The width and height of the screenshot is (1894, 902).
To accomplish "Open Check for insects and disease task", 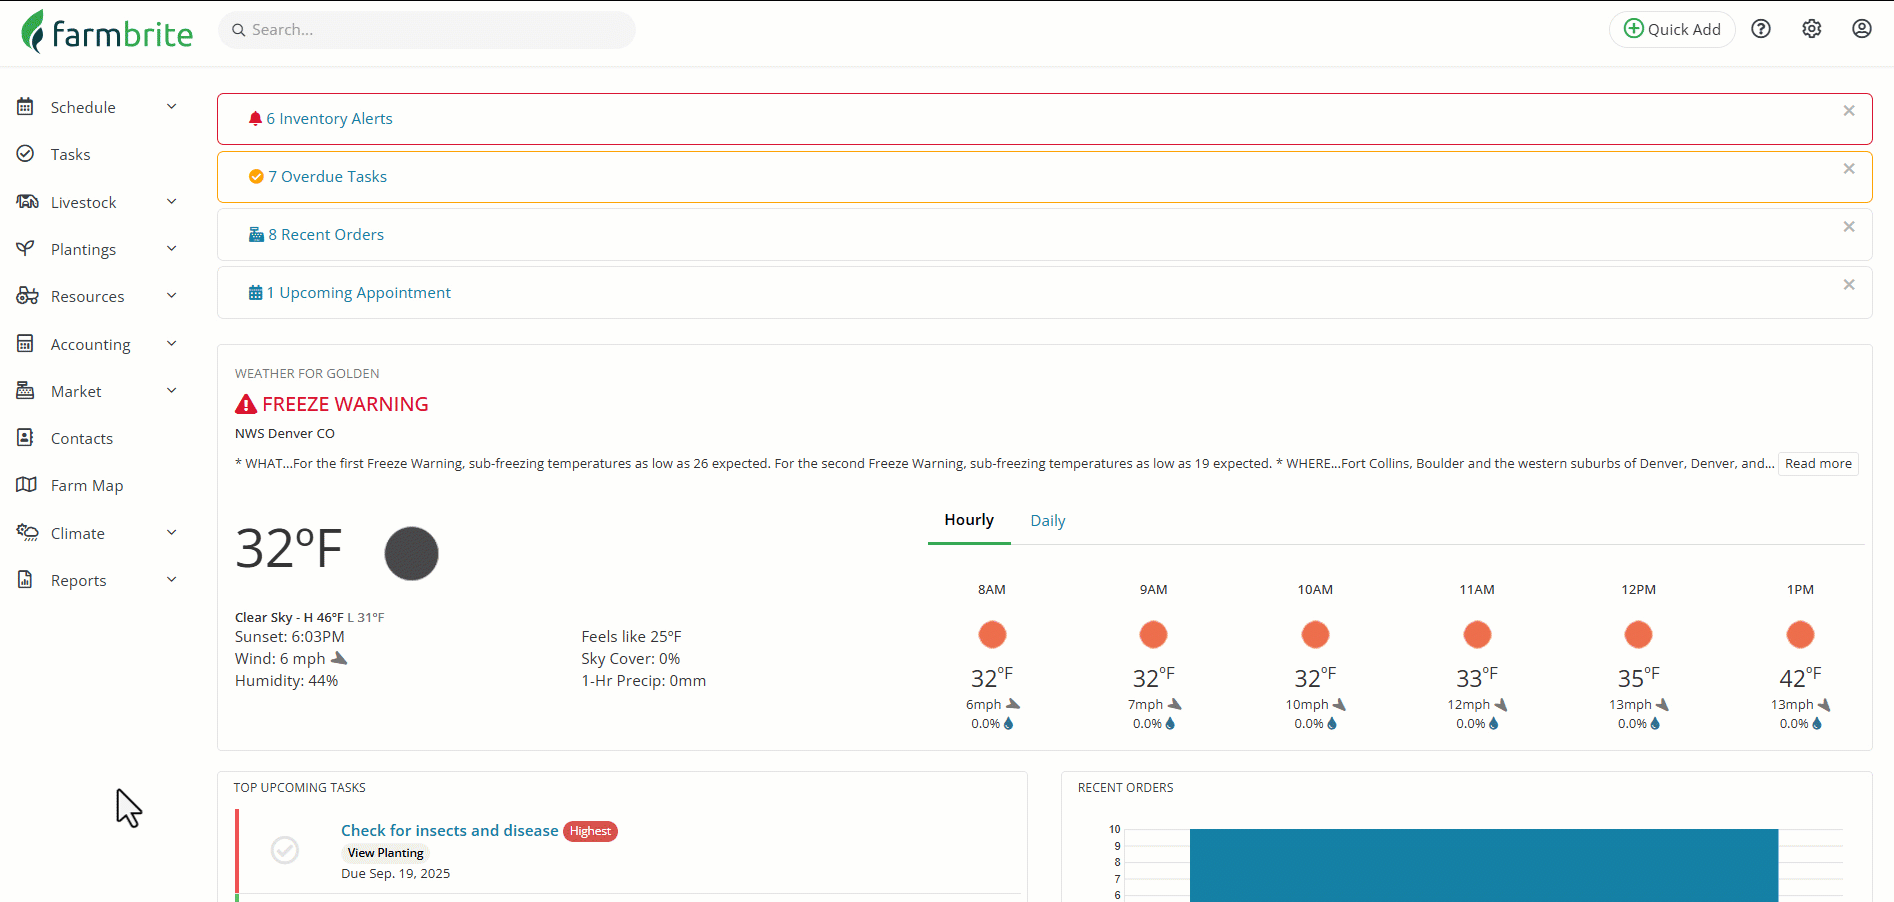I will (450, 830).
